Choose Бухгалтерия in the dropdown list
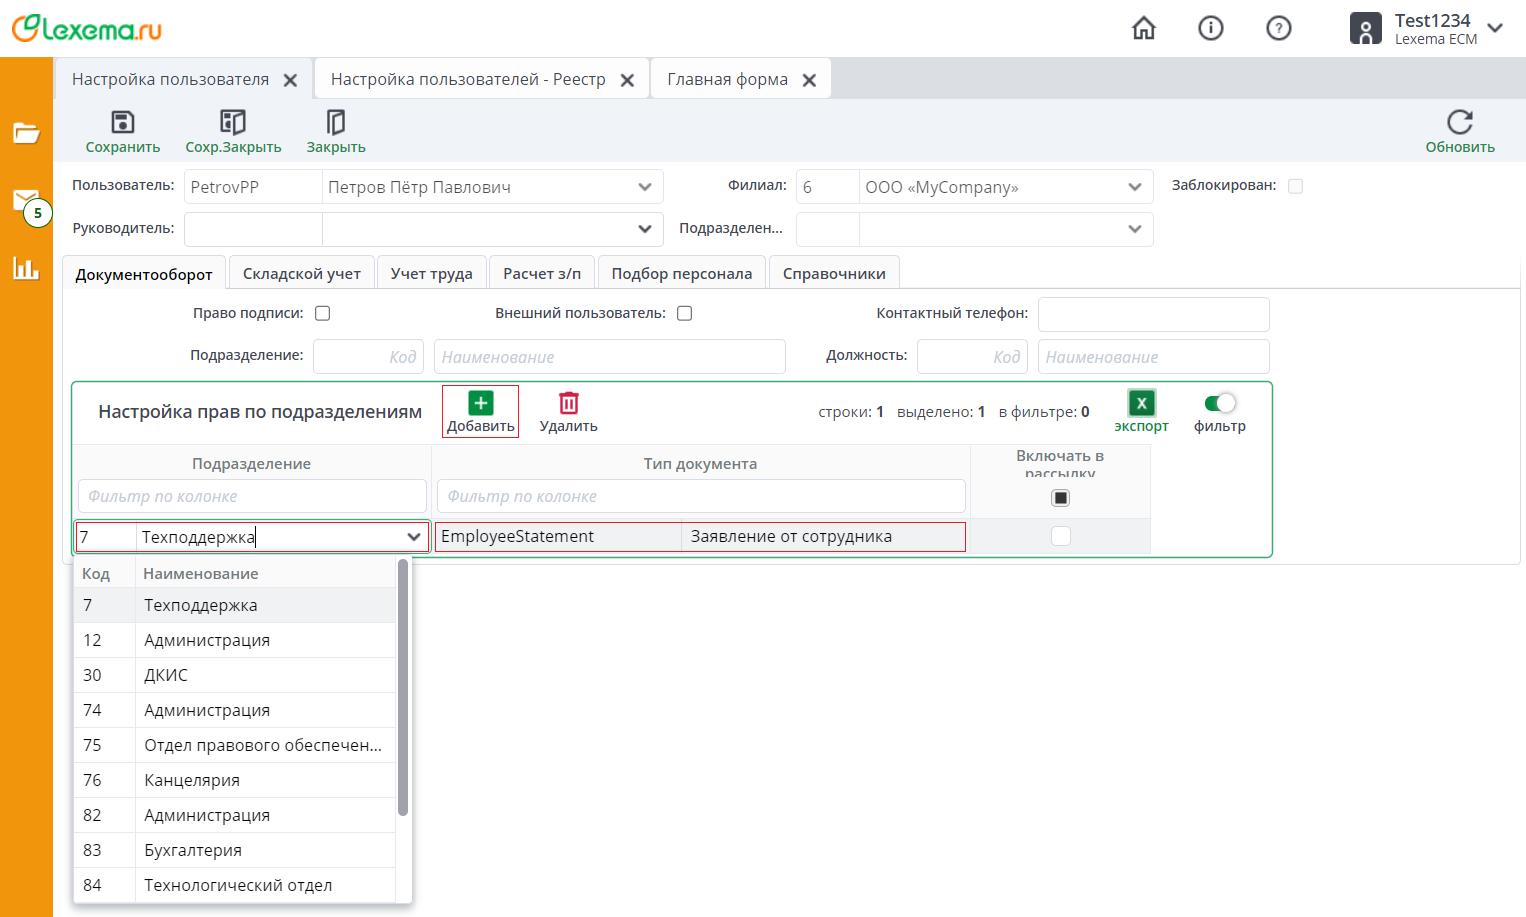 pos(193,850)
